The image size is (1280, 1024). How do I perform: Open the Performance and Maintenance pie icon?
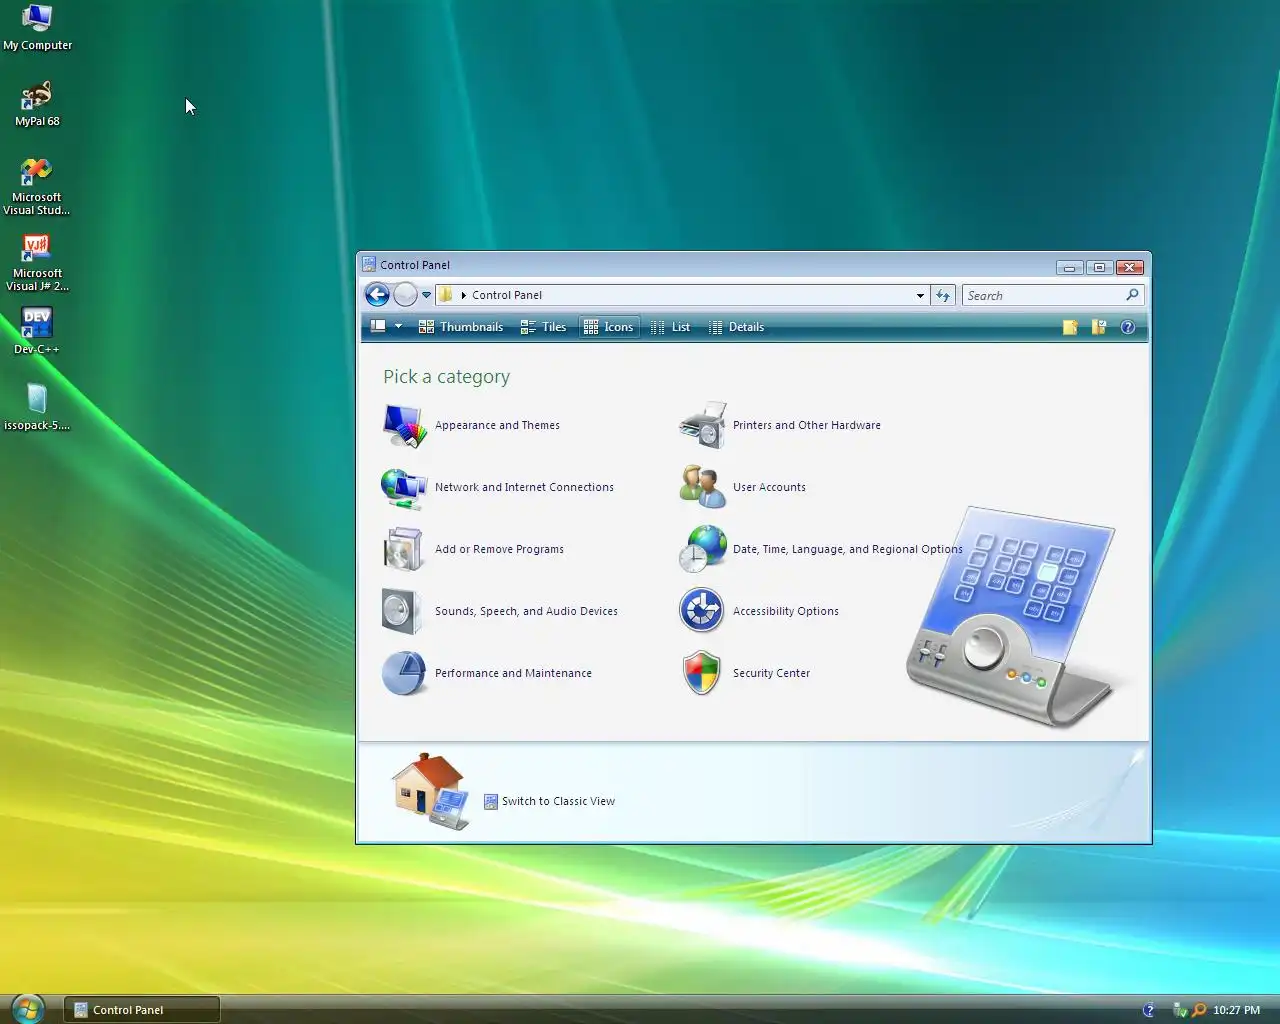404,674
